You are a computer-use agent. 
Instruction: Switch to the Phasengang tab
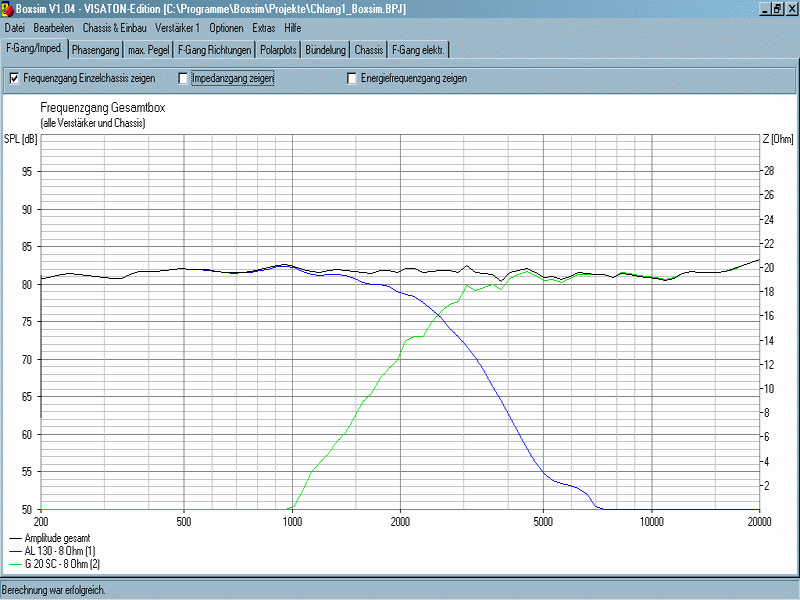click(96, 49)
